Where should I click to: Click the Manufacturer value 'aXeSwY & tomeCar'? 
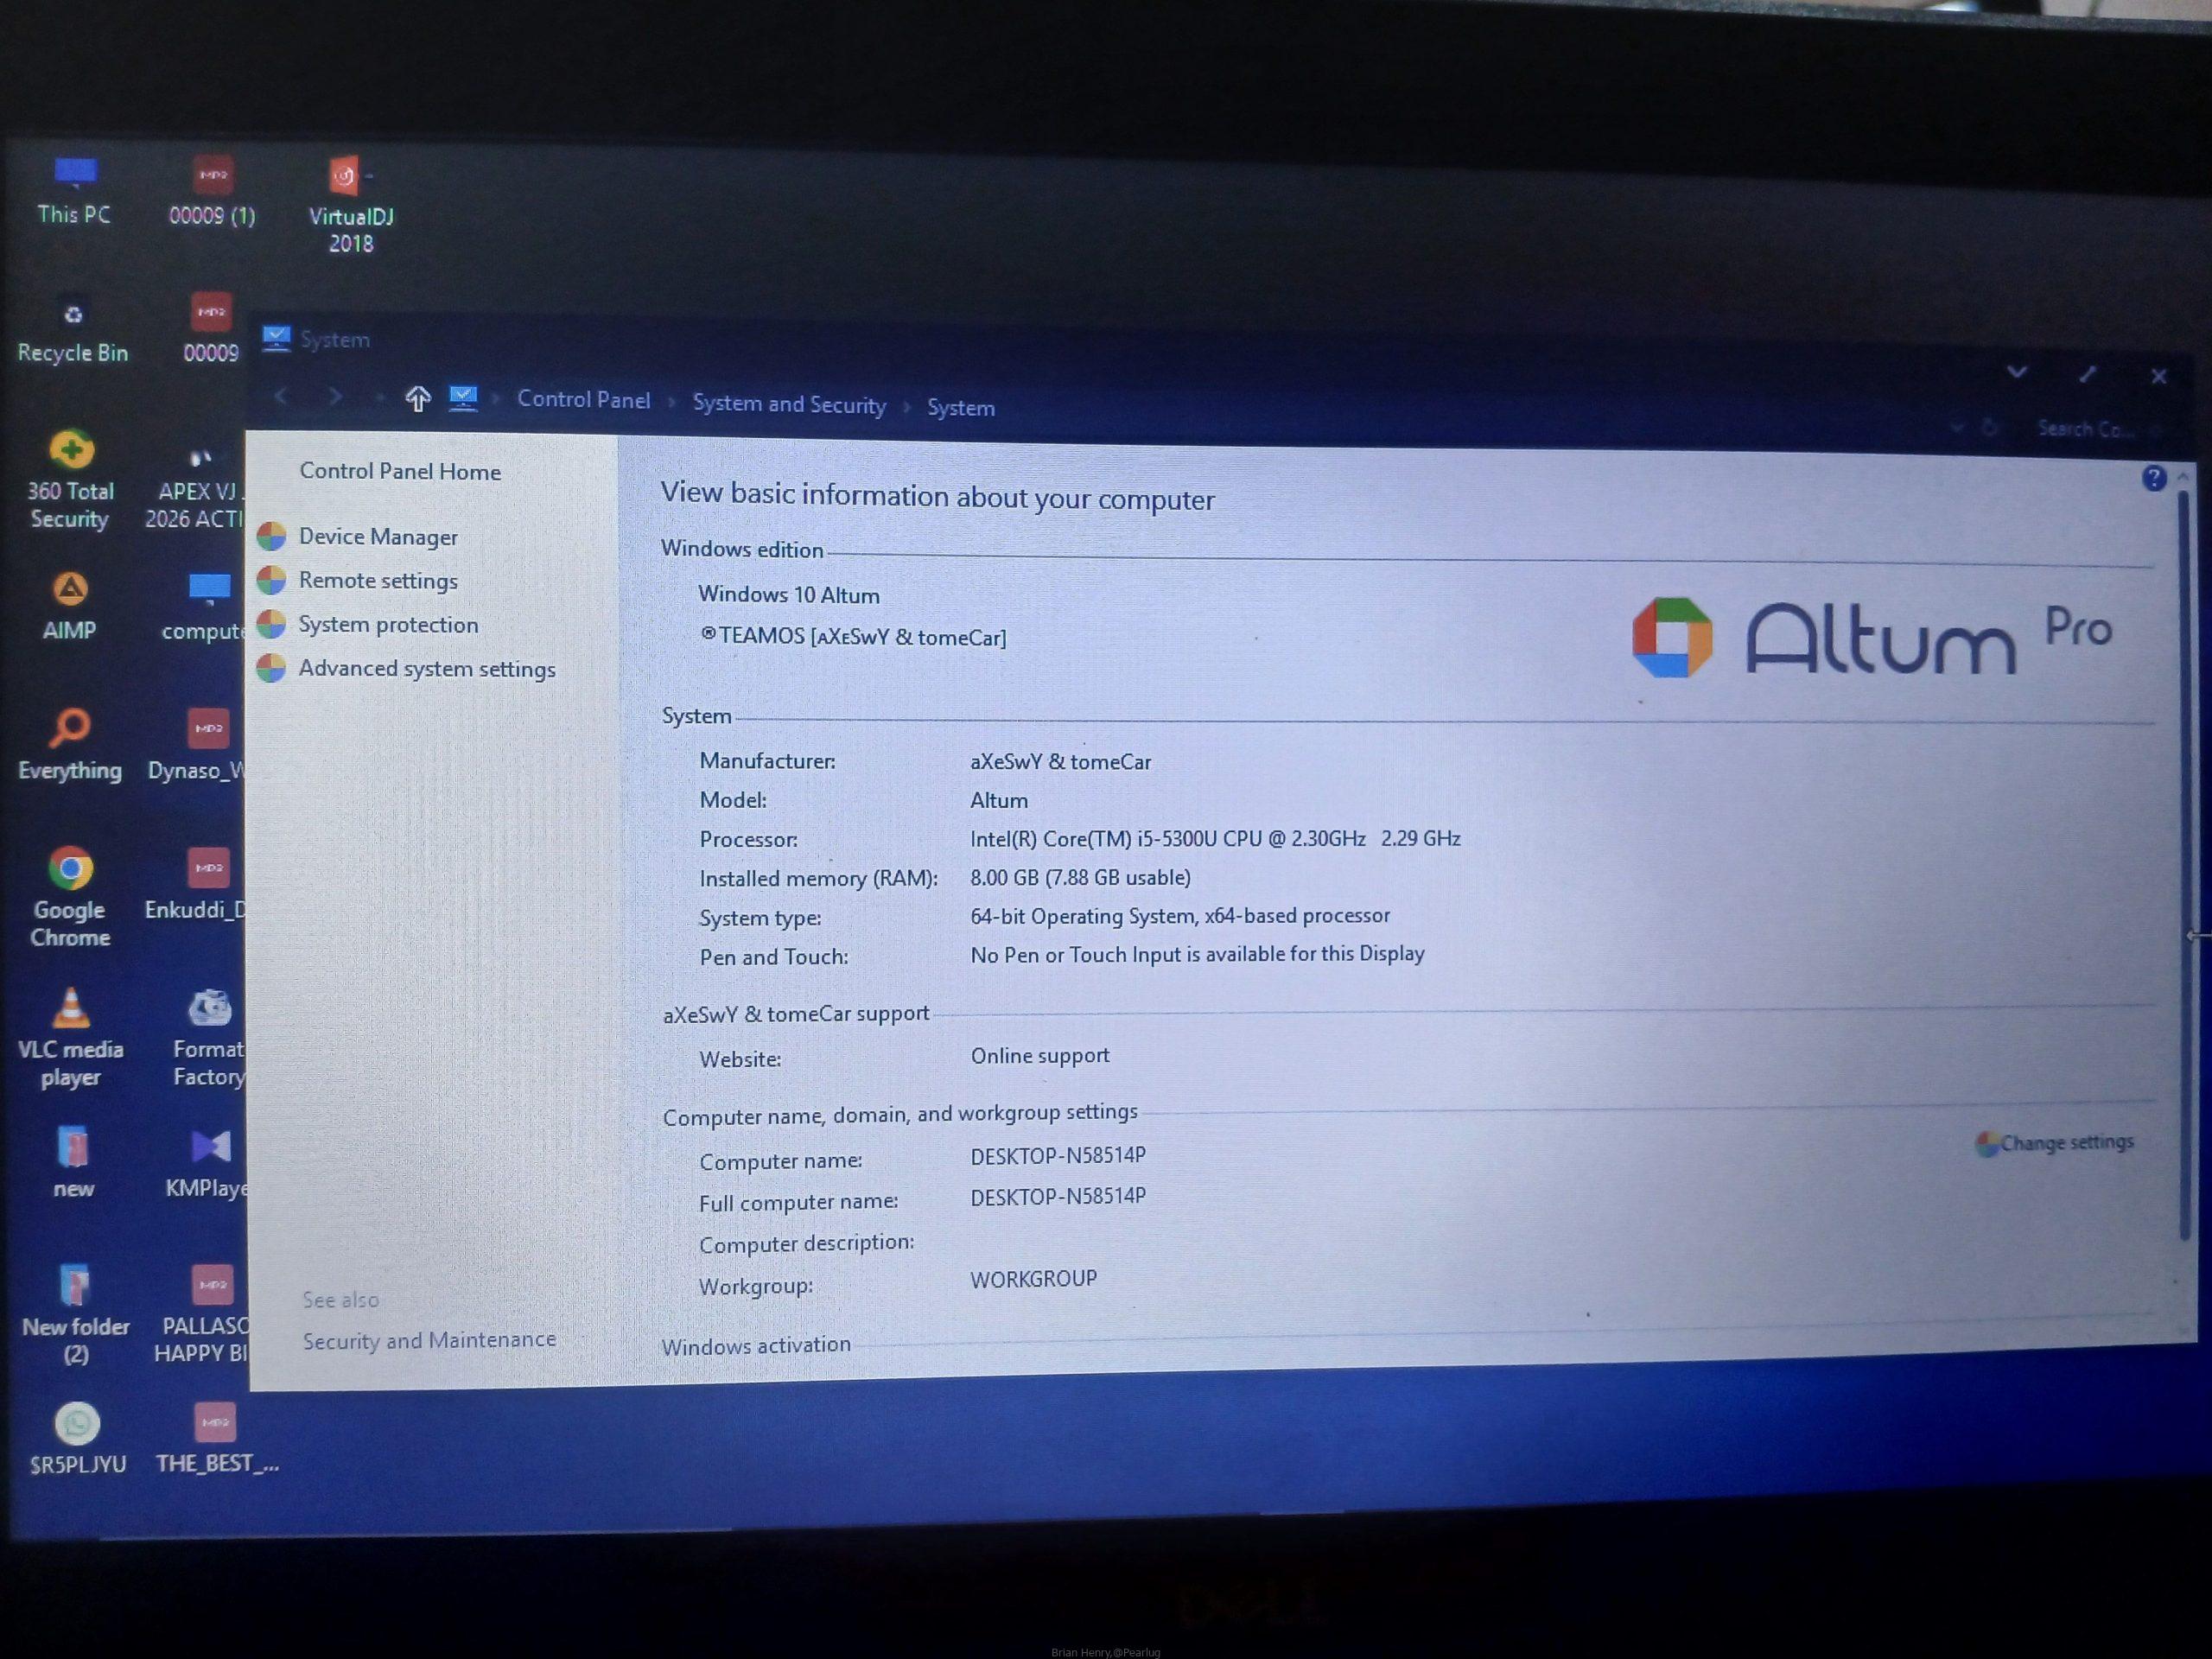1060,762
